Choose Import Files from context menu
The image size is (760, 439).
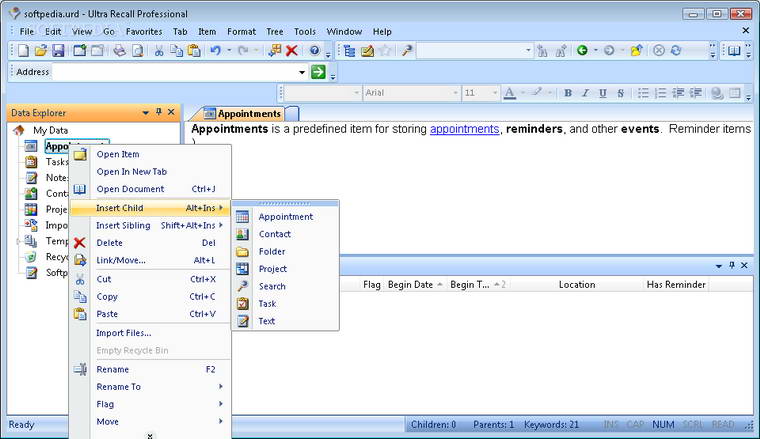(x=150, y=333)
